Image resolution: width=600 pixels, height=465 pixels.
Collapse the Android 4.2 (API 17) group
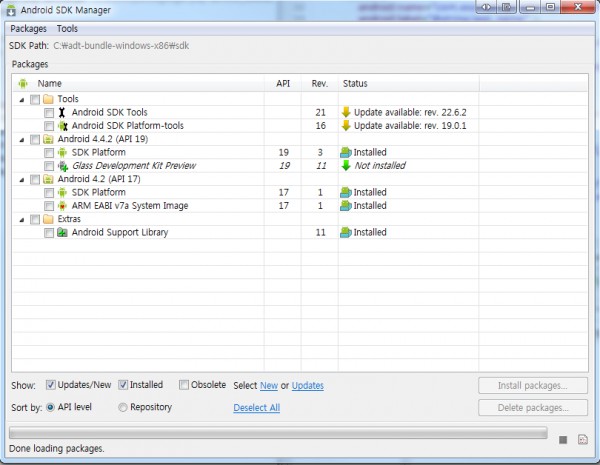click(x=22, y=180)
